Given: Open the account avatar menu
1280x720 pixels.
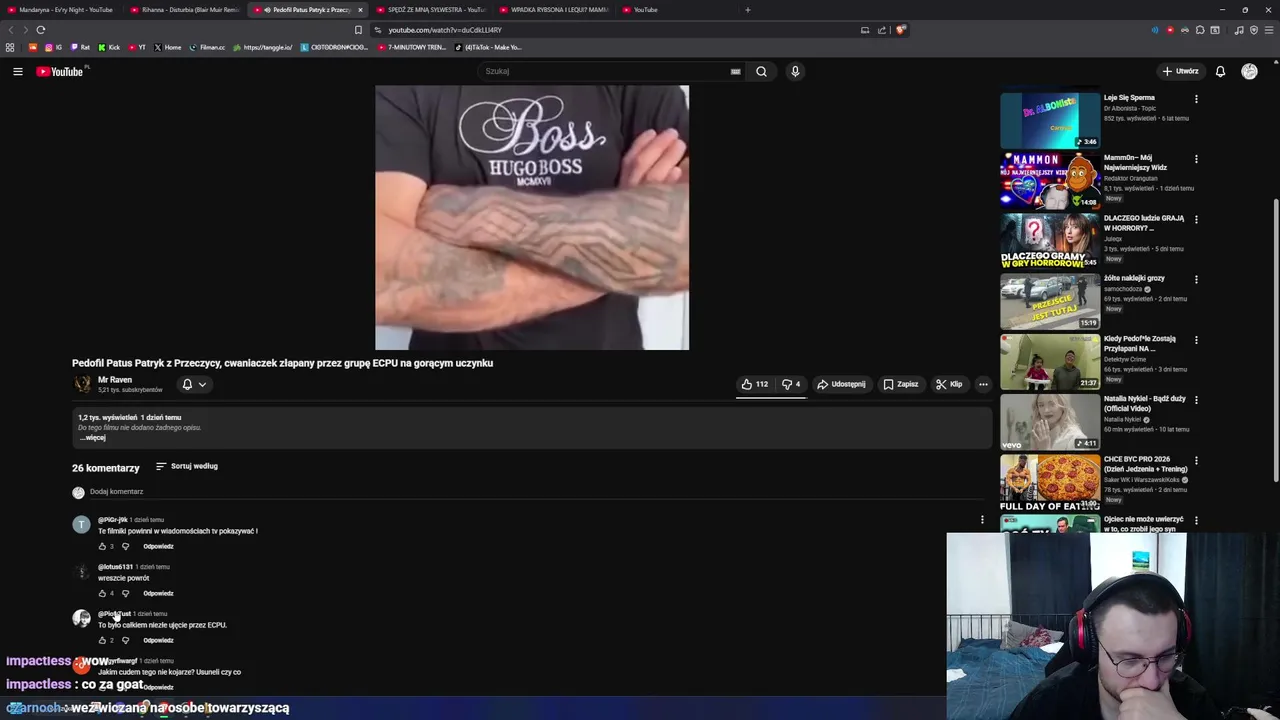Looking at the screenshot, I should [x=1249, y=71].
